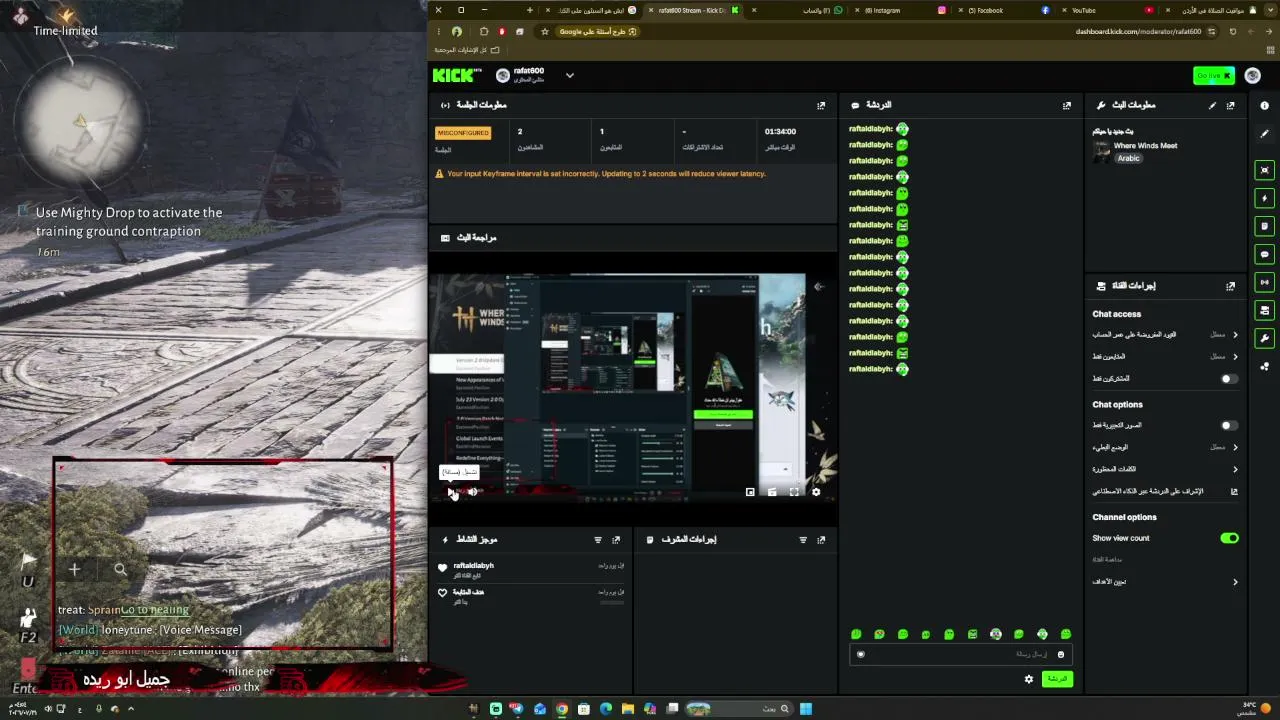This screenshot has width=1280, height=720.
Task: Switch to the Google search browser tab
Action: pos(590,10)
